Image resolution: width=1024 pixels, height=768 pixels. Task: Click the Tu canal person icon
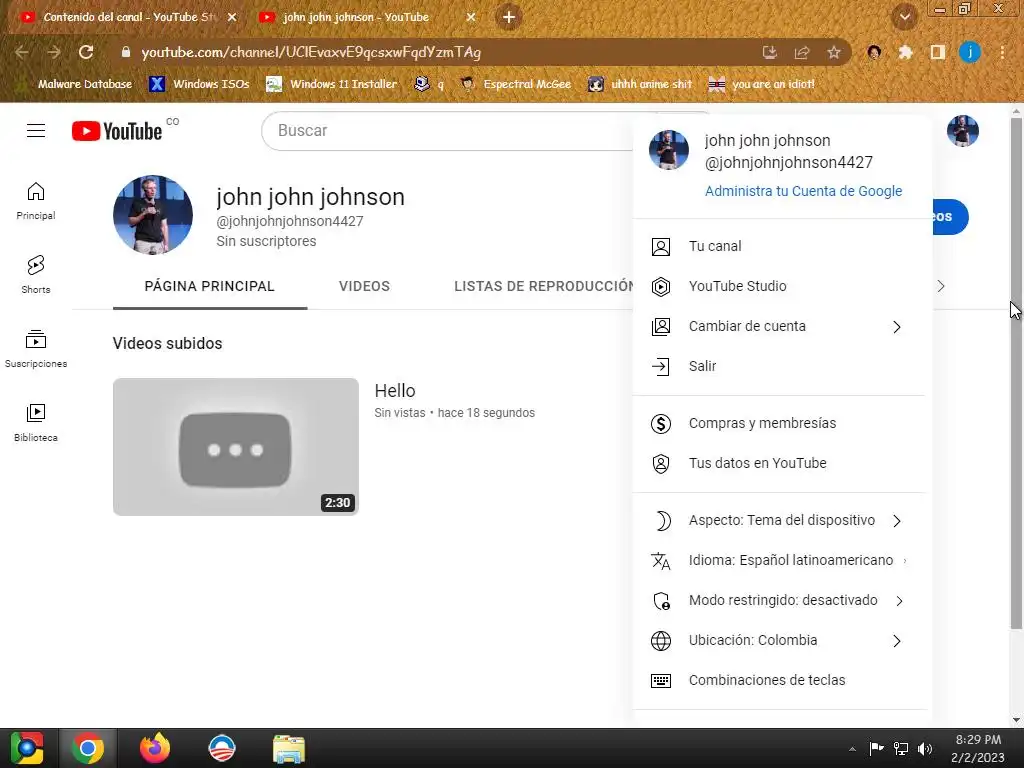point(661,247)
